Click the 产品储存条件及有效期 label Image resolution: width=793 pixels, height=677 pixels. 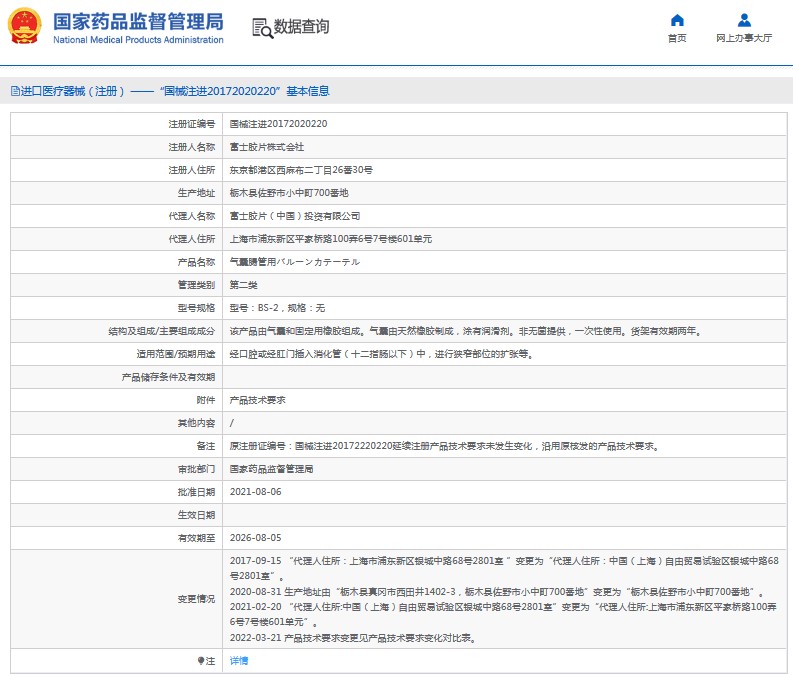click(x=168, y=377)
